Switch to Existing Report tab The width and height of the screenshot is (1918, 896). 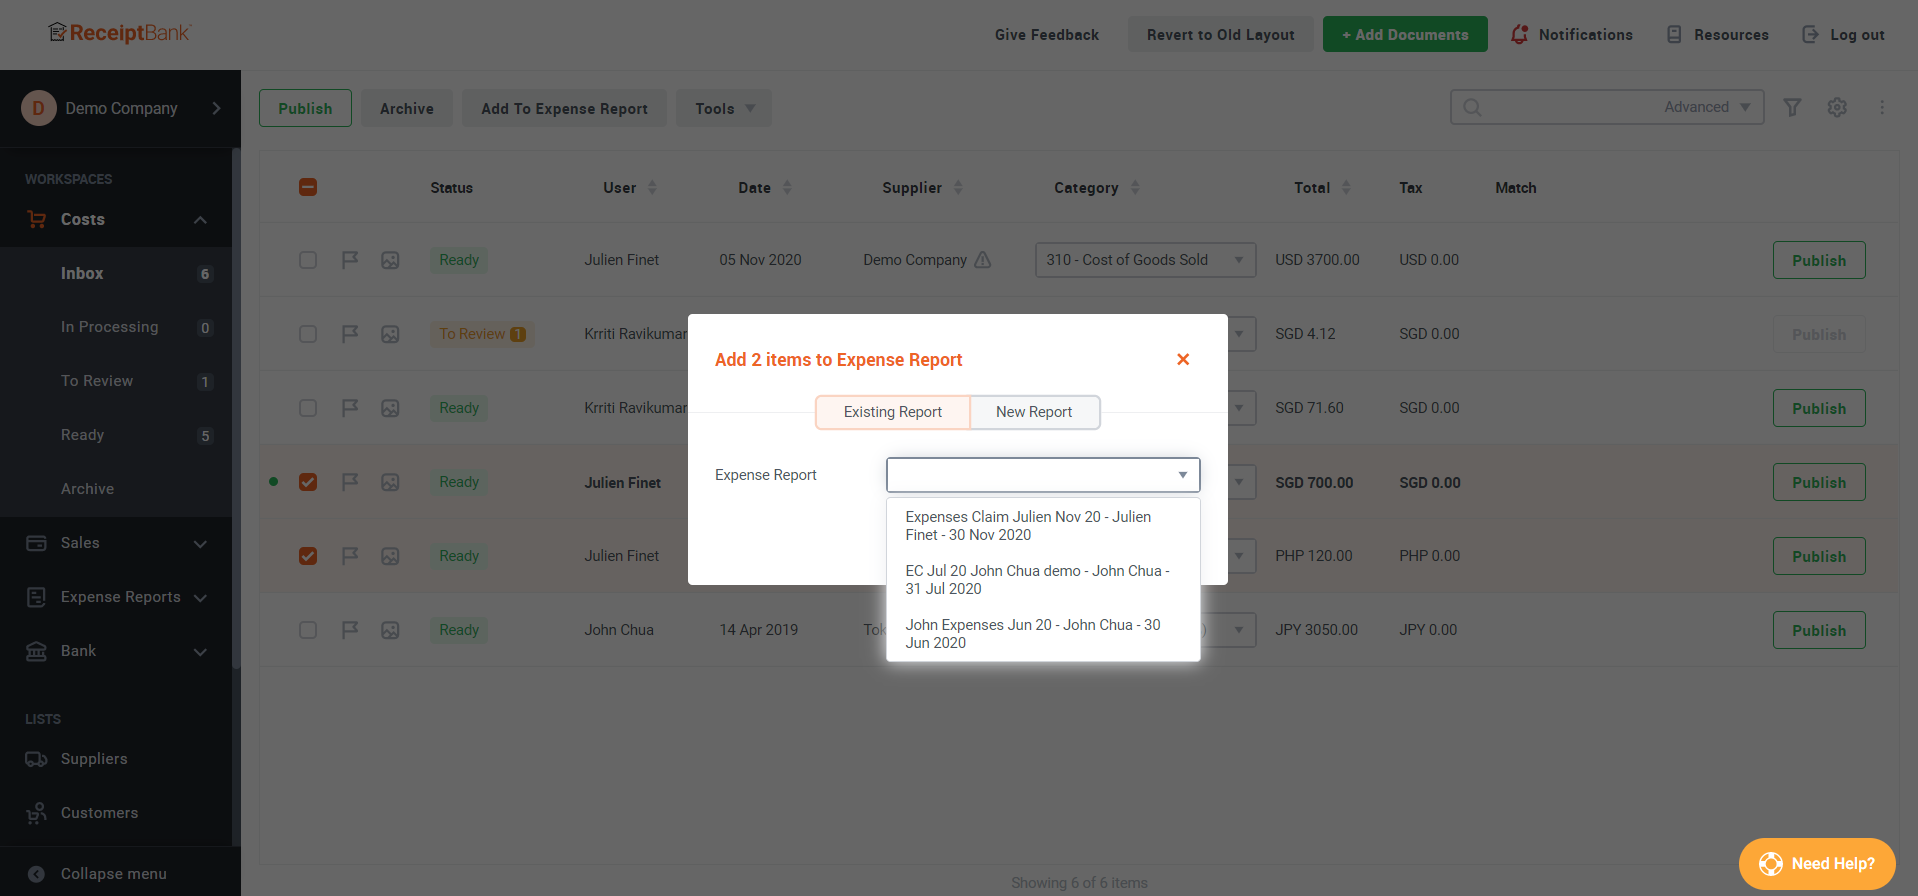click(x=893, y=412)
